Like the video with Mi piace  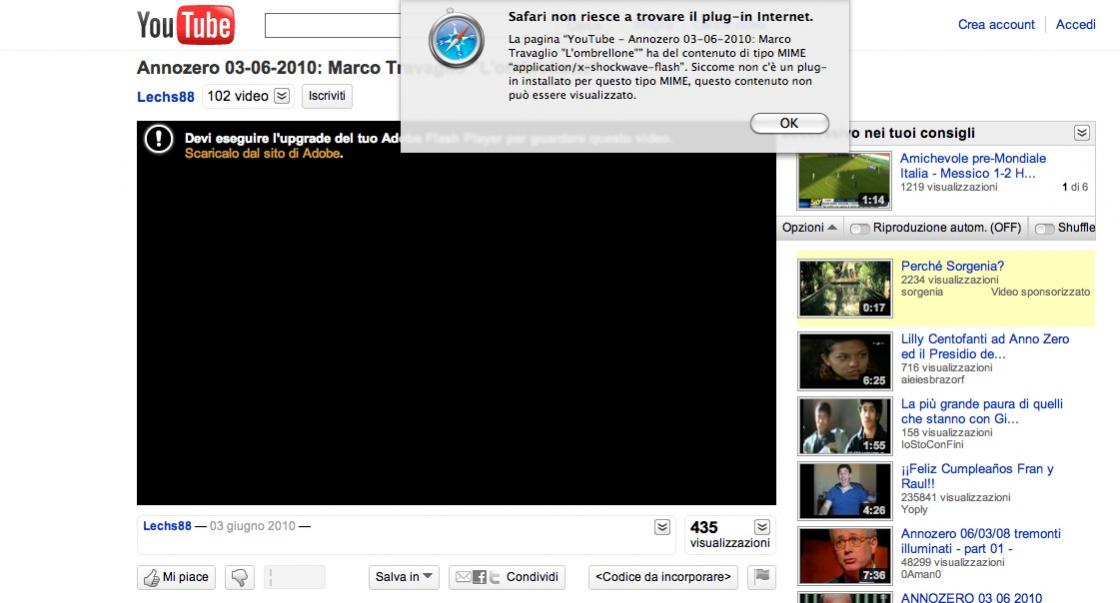pyautogui.click(x=176, y=577)
